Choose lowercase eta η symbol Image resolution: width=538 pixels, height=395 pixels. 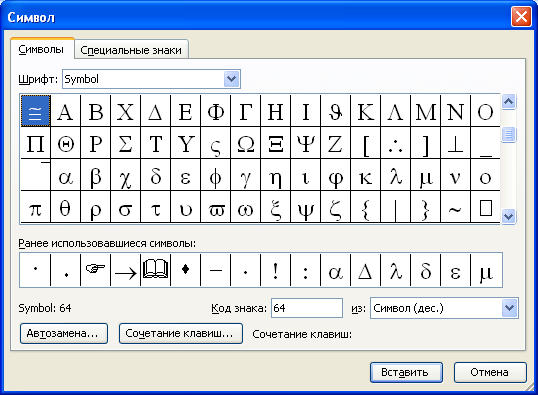click(x=276, y=175)
